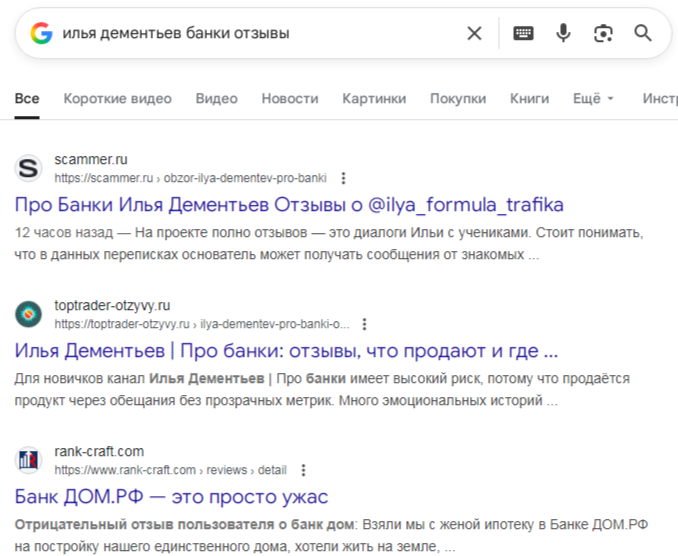Open more options for toptrader-otzyvy.ru result
Screen dimensions: 678x556
[x=365, y=324]
